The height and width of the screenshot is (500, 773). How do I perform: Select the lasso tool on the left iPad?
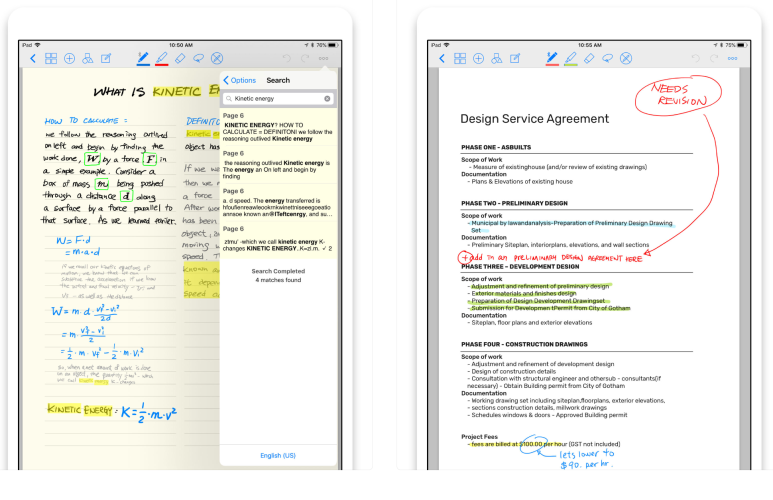pyautogui.click(x=198, y=59)
